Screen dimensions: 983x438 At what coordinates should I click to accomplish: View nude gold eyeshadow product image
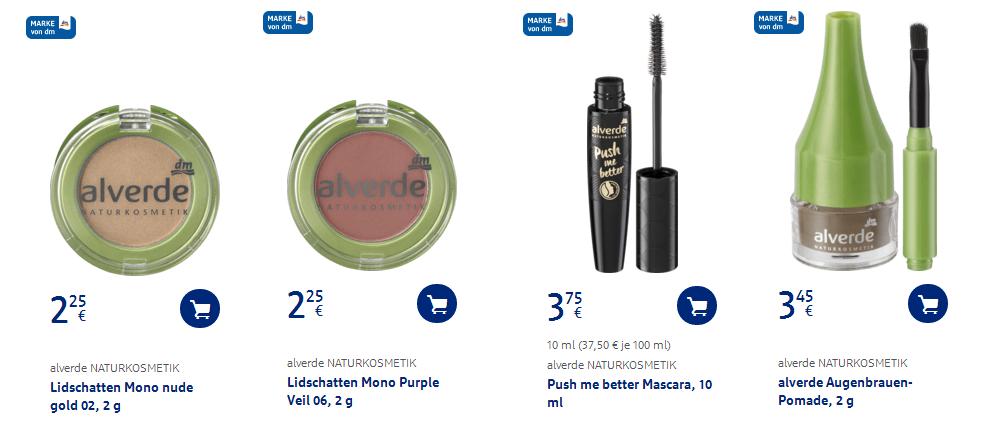(135, 190)
